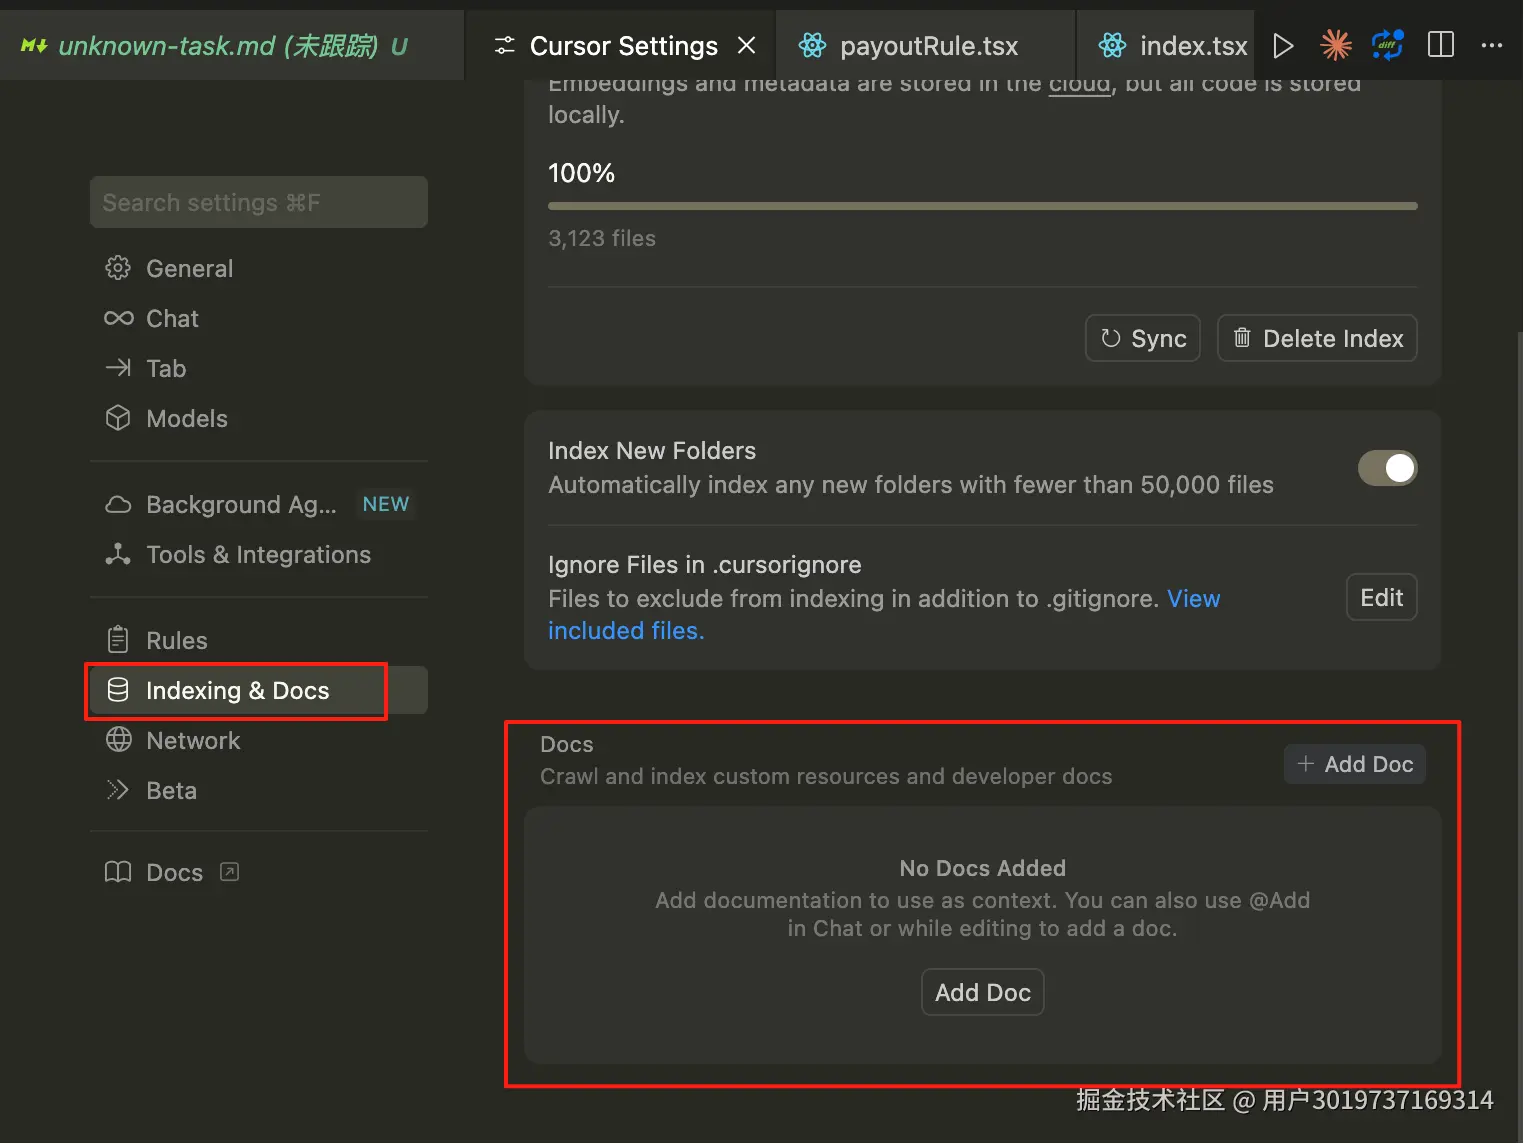The height and width of the screenshot is (1144, 1524).
Task: Open the View included files link
Action: coord(1193,598)
